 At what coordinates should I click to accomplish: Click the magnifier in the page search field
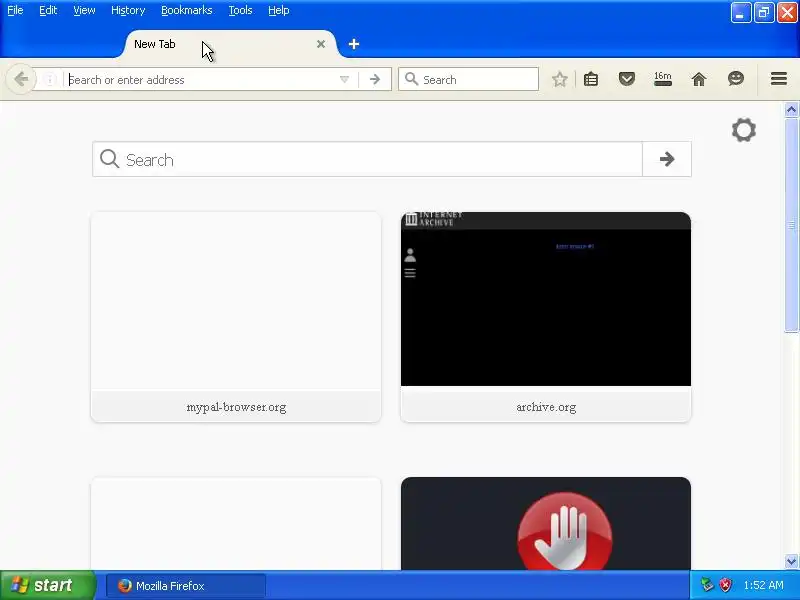point(109,159)
